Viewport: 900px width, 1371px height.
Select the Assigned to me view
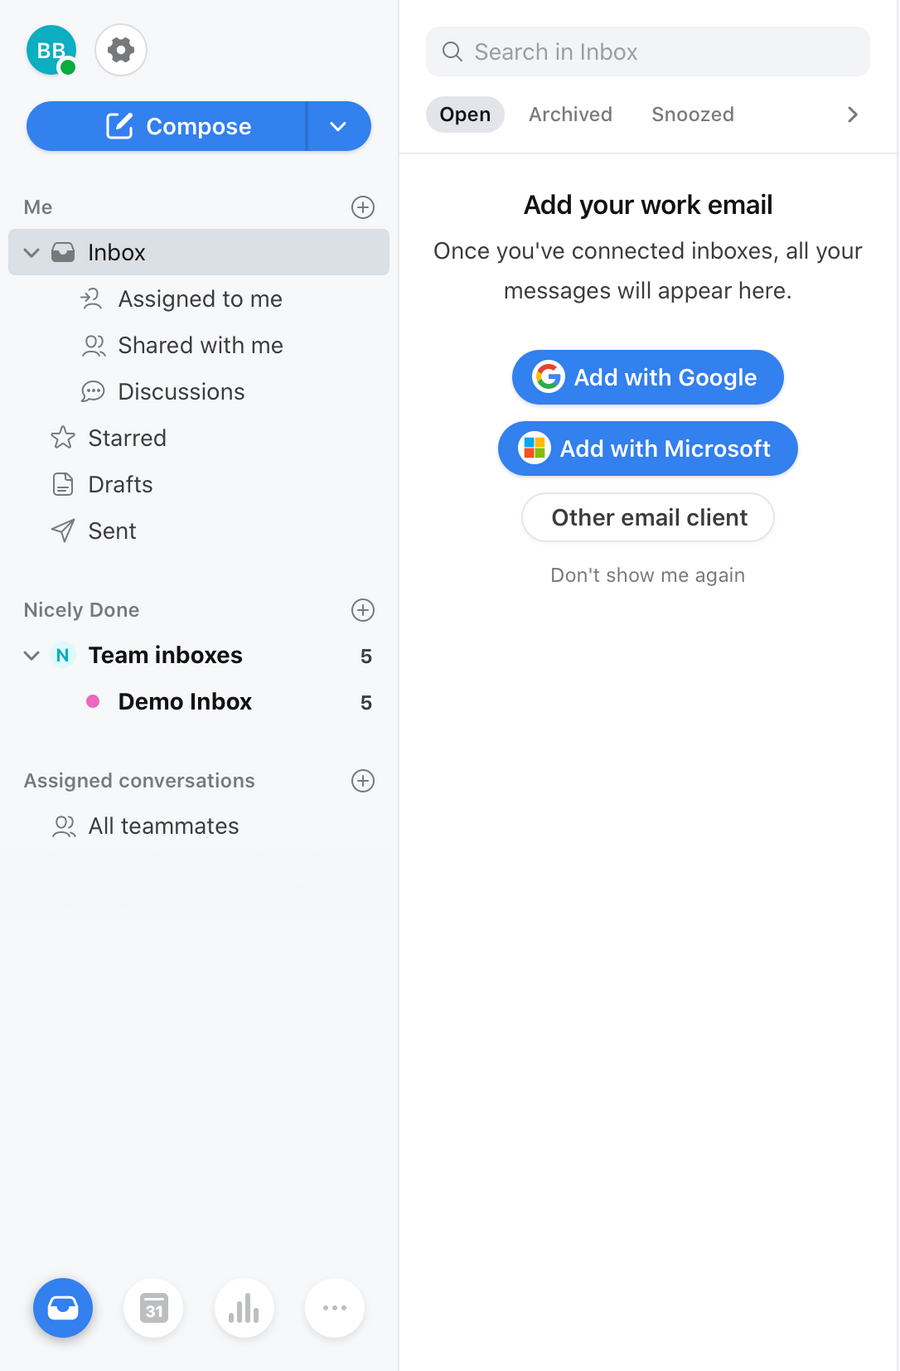(199, 298)
